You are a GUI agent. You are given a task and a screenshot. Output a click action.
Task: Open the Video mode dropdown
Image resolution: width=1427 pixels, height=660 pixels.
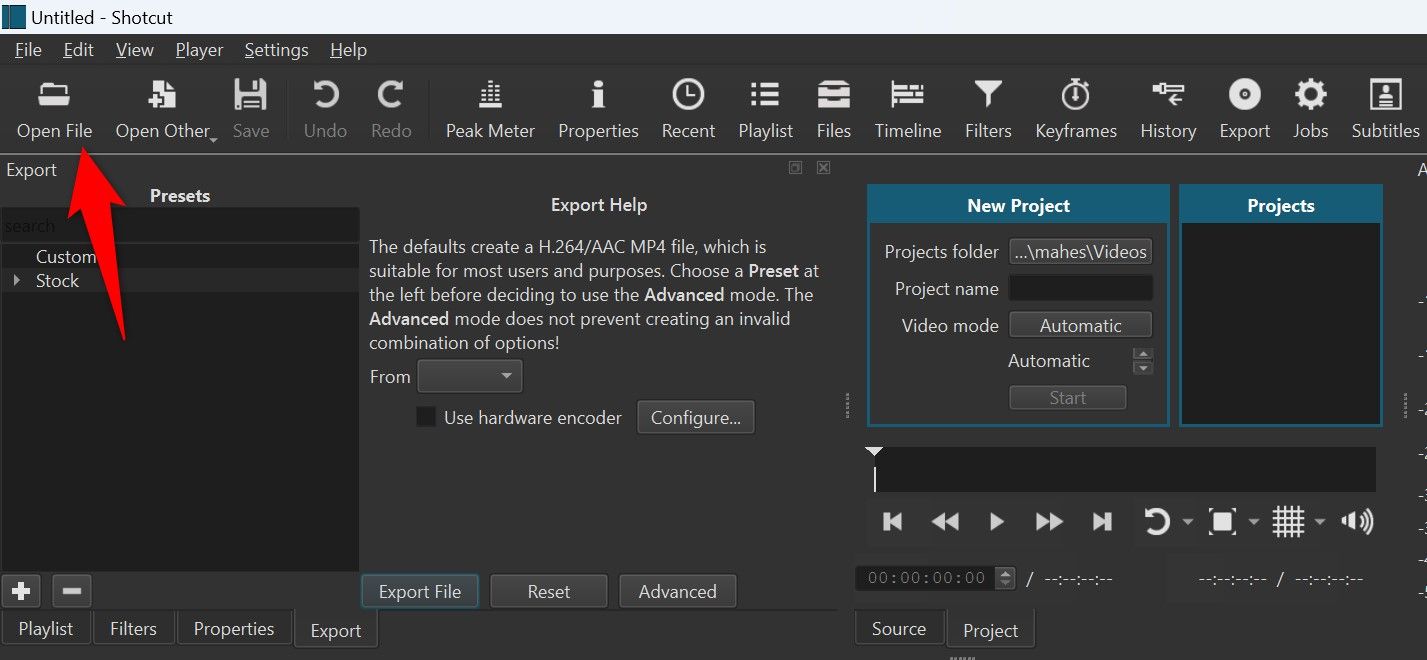point(1080,324)
